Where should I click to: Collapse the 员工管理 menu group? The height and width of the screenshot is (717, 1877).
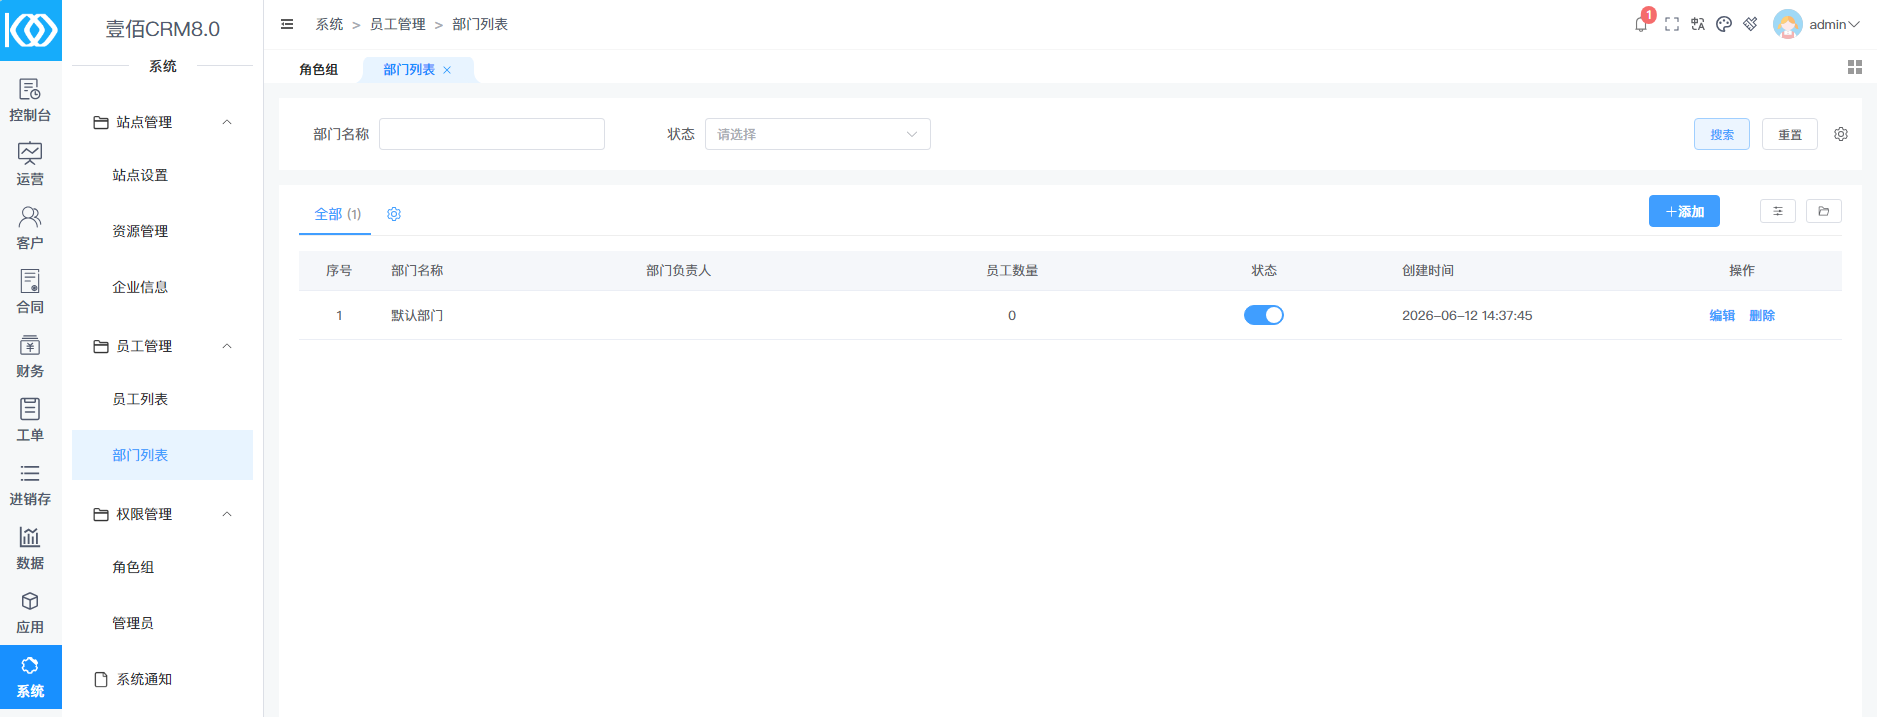[x=162, y=346]
